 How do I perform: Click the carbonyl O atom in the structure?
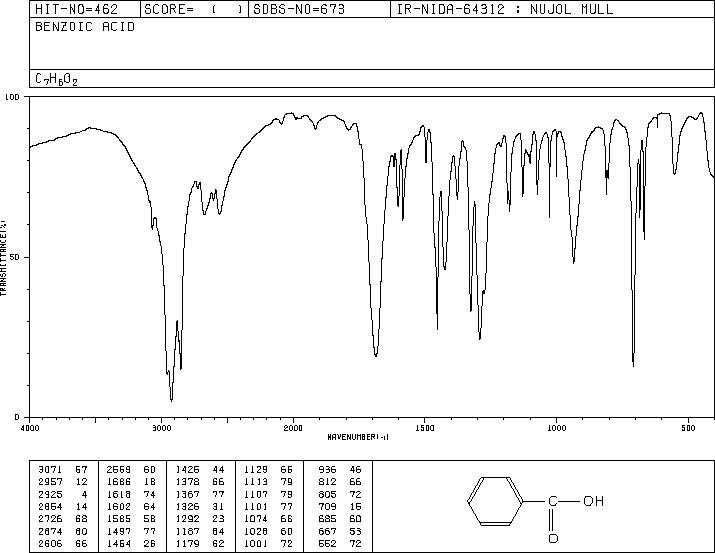(553, 538)
